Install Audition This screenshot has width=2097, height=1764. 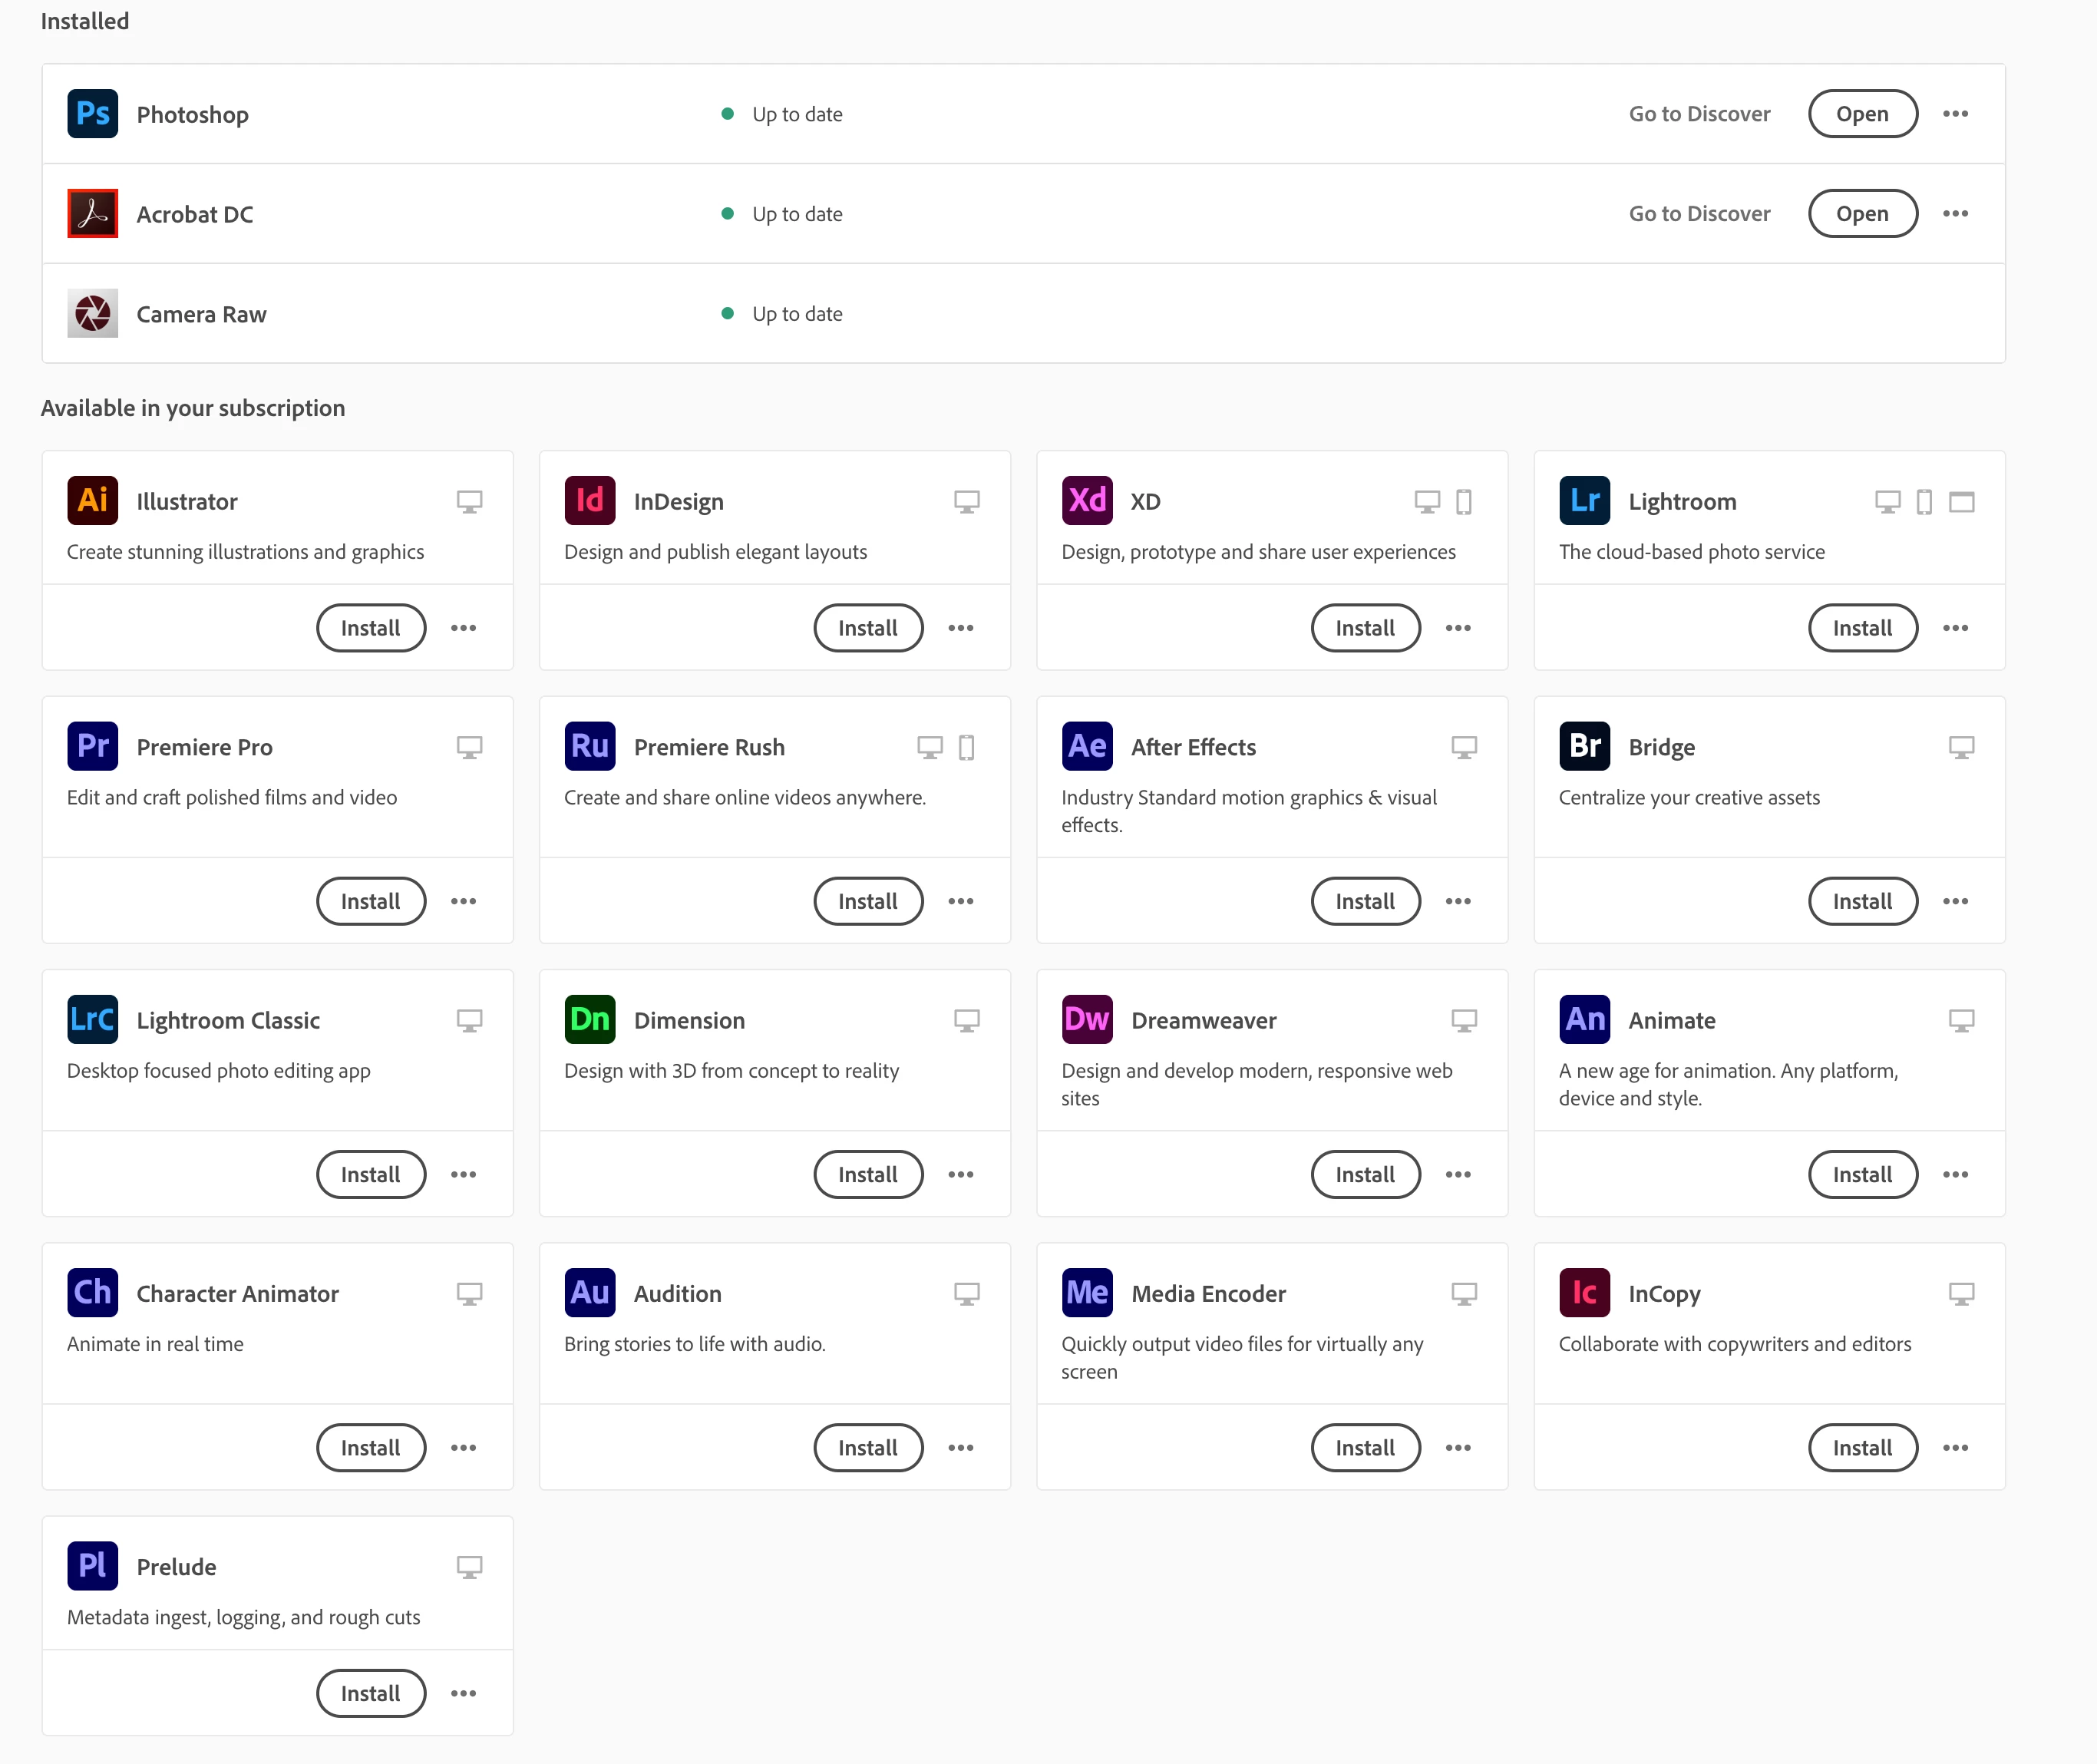[868, 1447]
